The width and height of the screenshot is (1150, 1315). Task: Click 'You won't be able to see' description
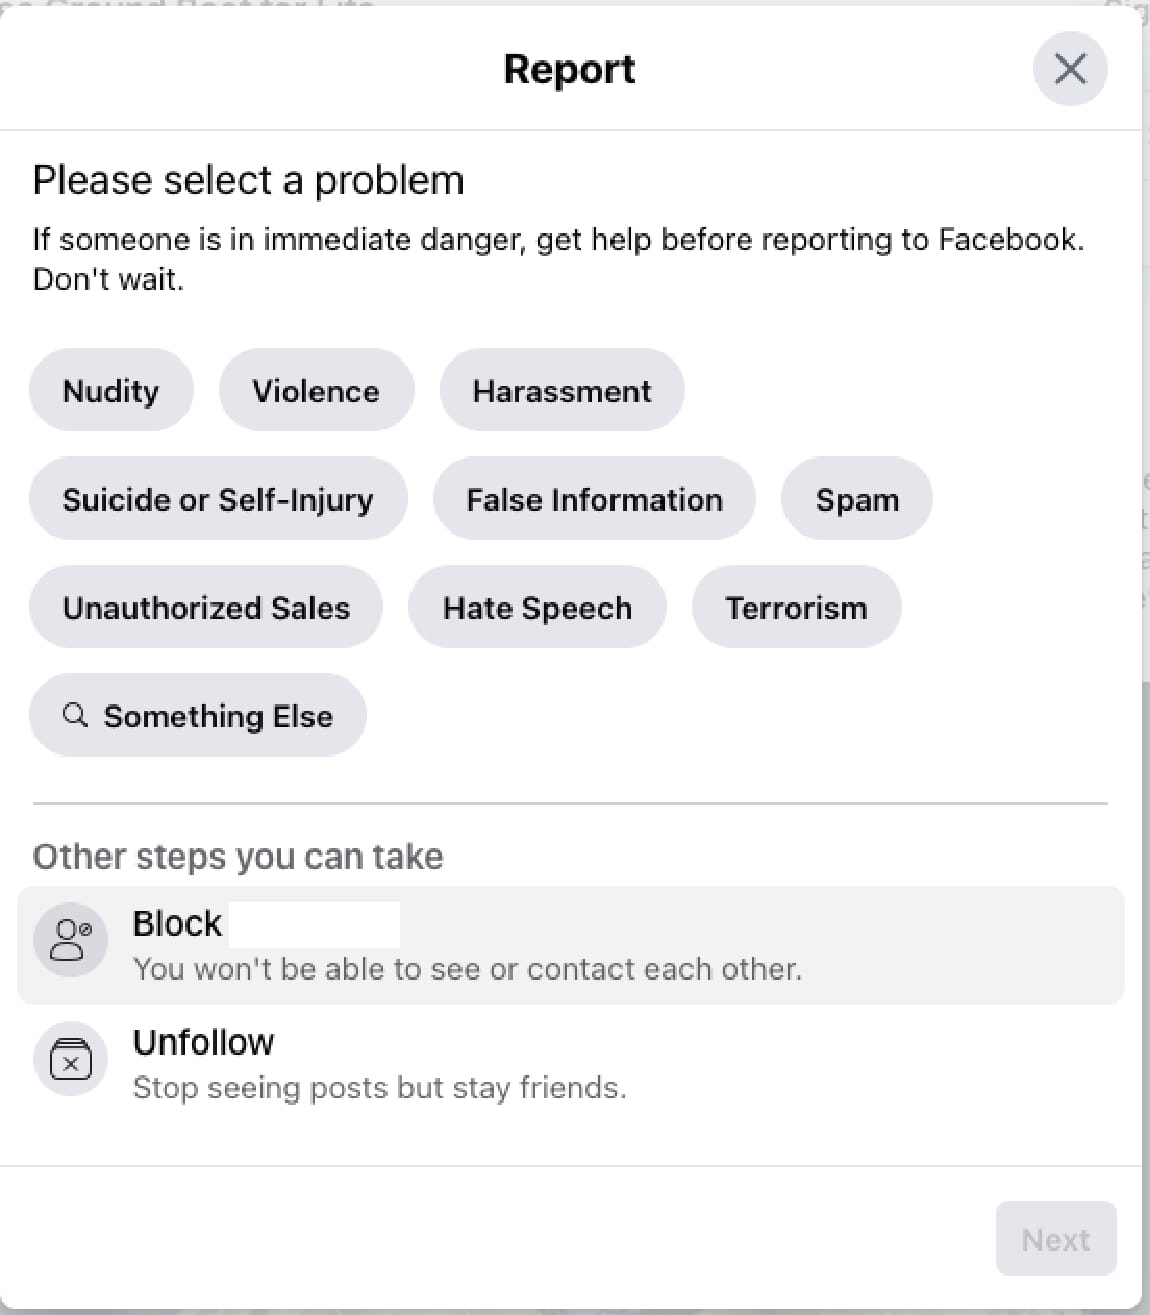pos(467,969)
